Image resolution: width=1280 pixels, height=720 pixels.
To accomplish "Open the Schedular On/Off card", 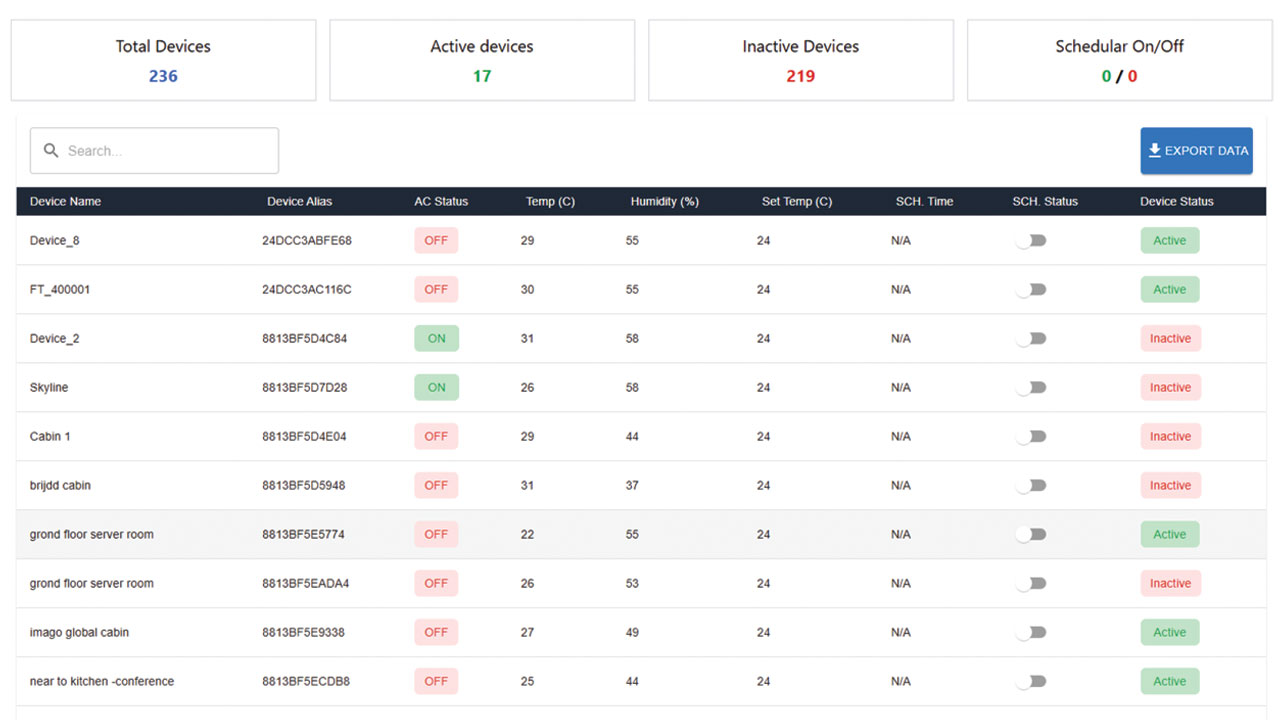I will tap(1120, 60).
